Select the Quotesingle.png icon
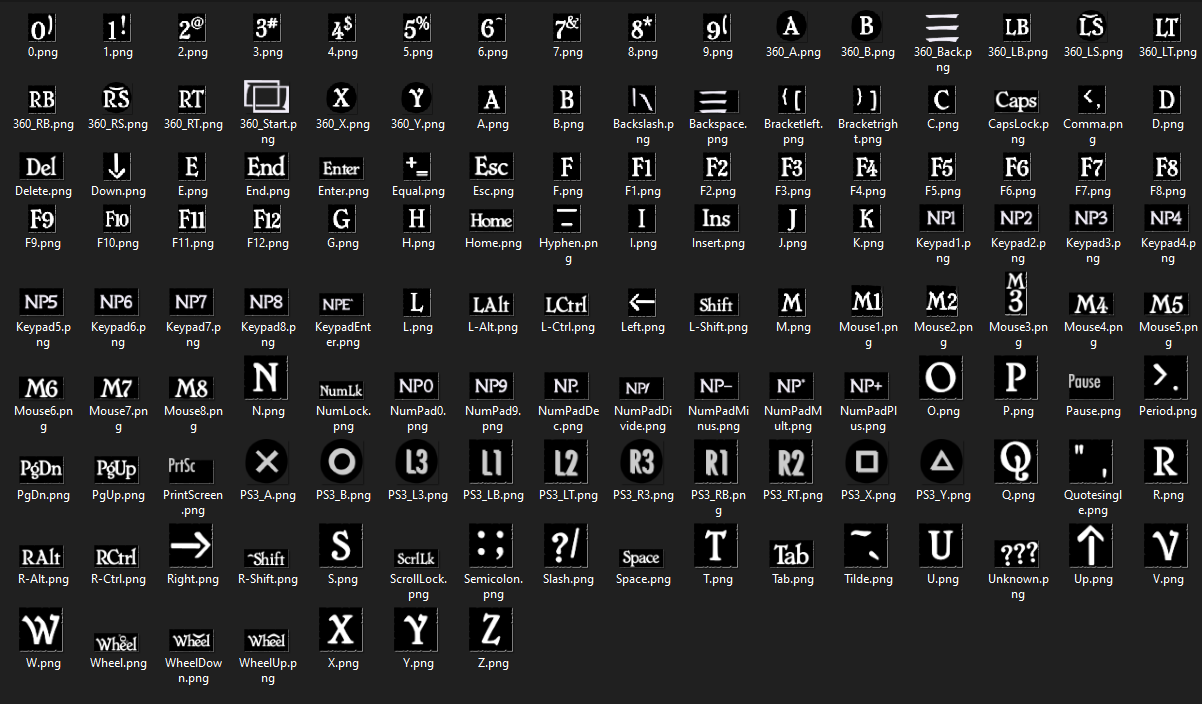 click(1091, 461)
